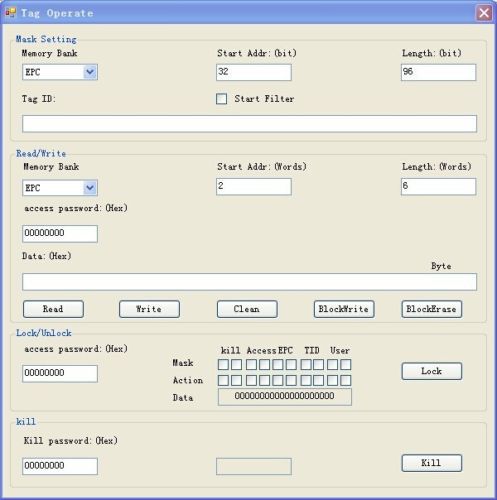This screenshot has height=500, width=497.
Task: Check the first TID Mask checkbox
Action: 306,364
